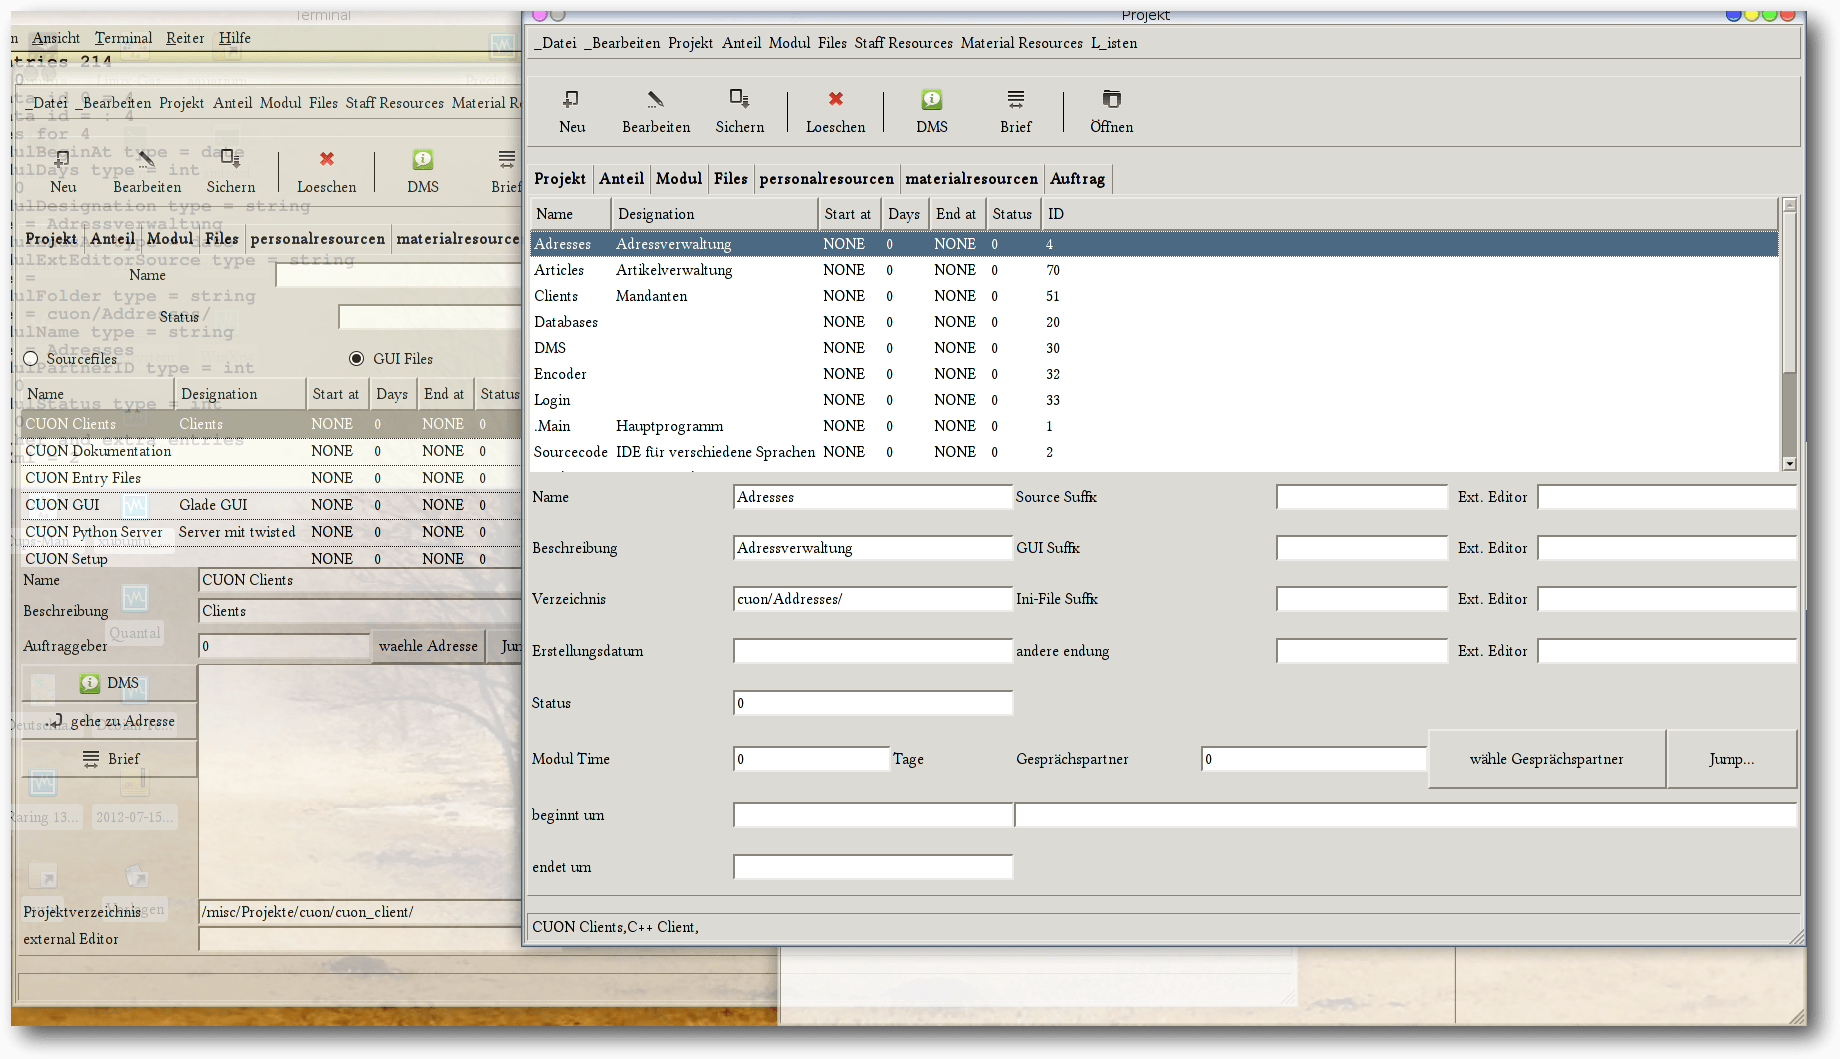Click the Gesprächspartner number field
The width and height of the screenshot is (1840, 1059).
(1313, 759)
